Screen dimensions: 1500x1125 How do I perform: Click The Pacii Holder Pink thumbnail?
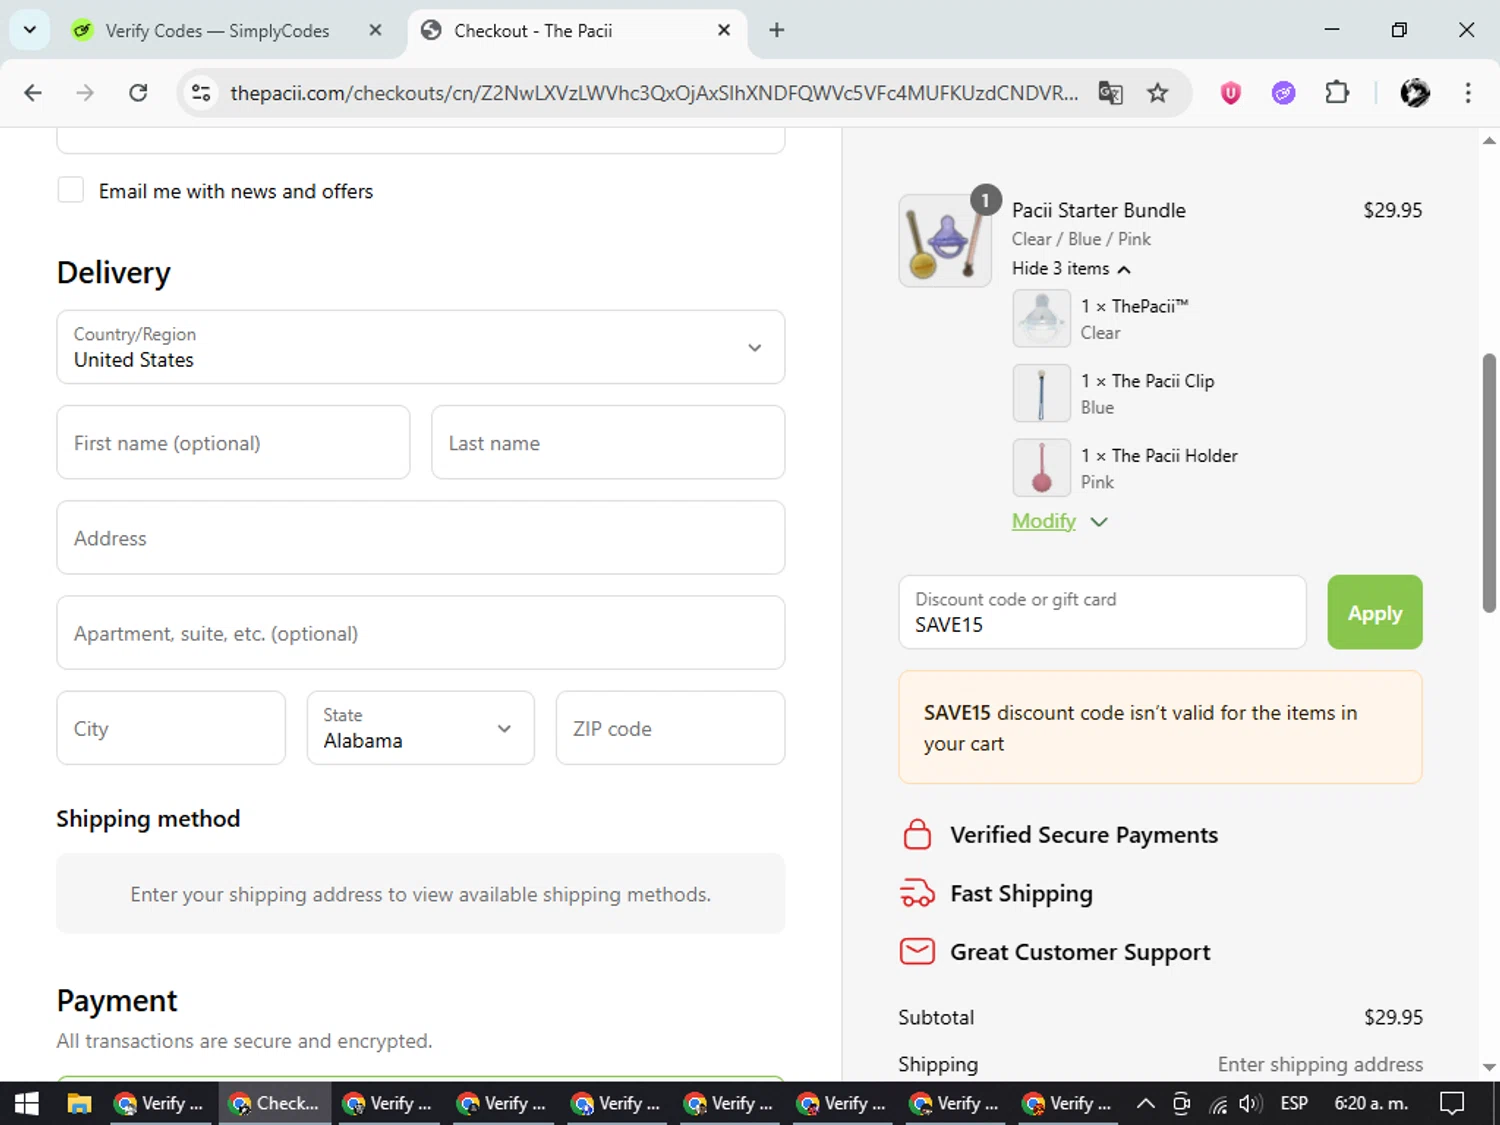point(1041,468)
